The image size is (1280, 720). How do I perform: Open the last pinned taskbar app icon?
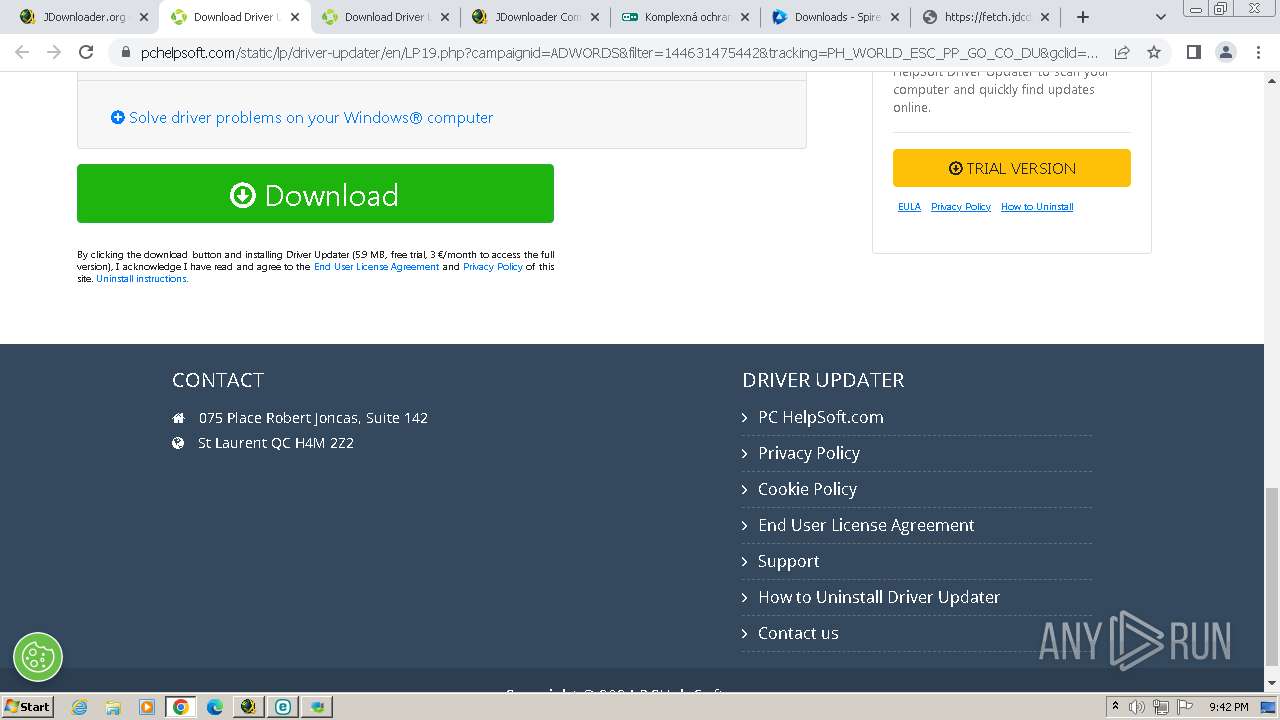coord(317,707)
